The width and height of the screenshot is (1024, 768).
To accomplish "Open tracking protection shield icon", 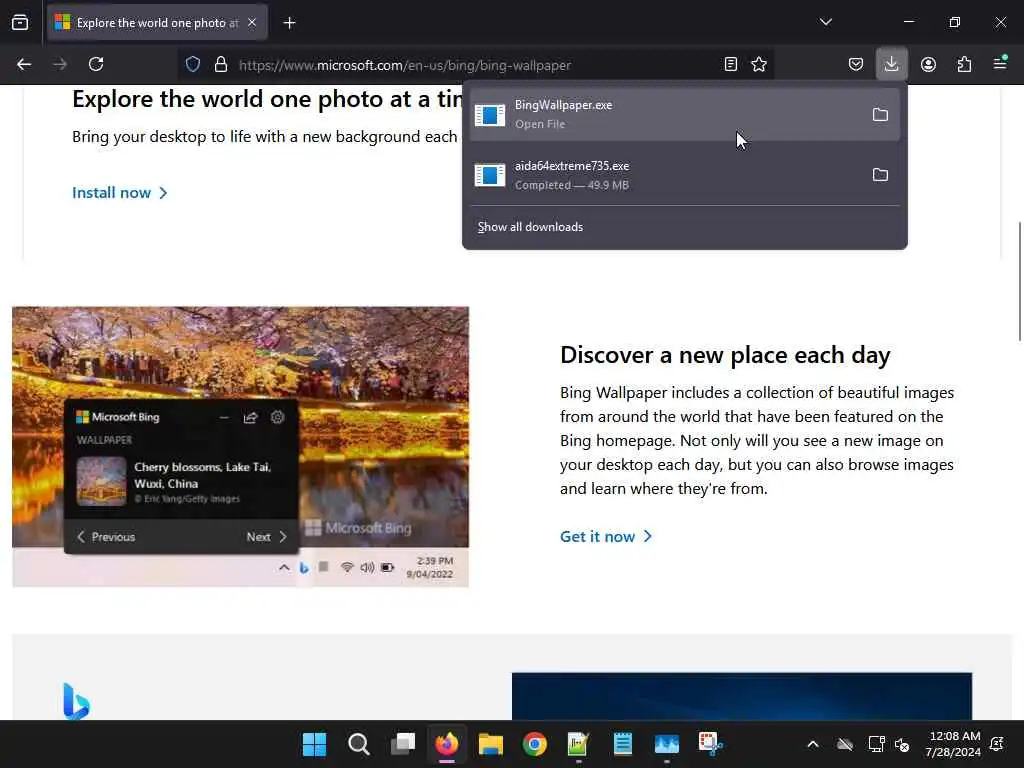I will pyautogui.click(x=193, y=65).
